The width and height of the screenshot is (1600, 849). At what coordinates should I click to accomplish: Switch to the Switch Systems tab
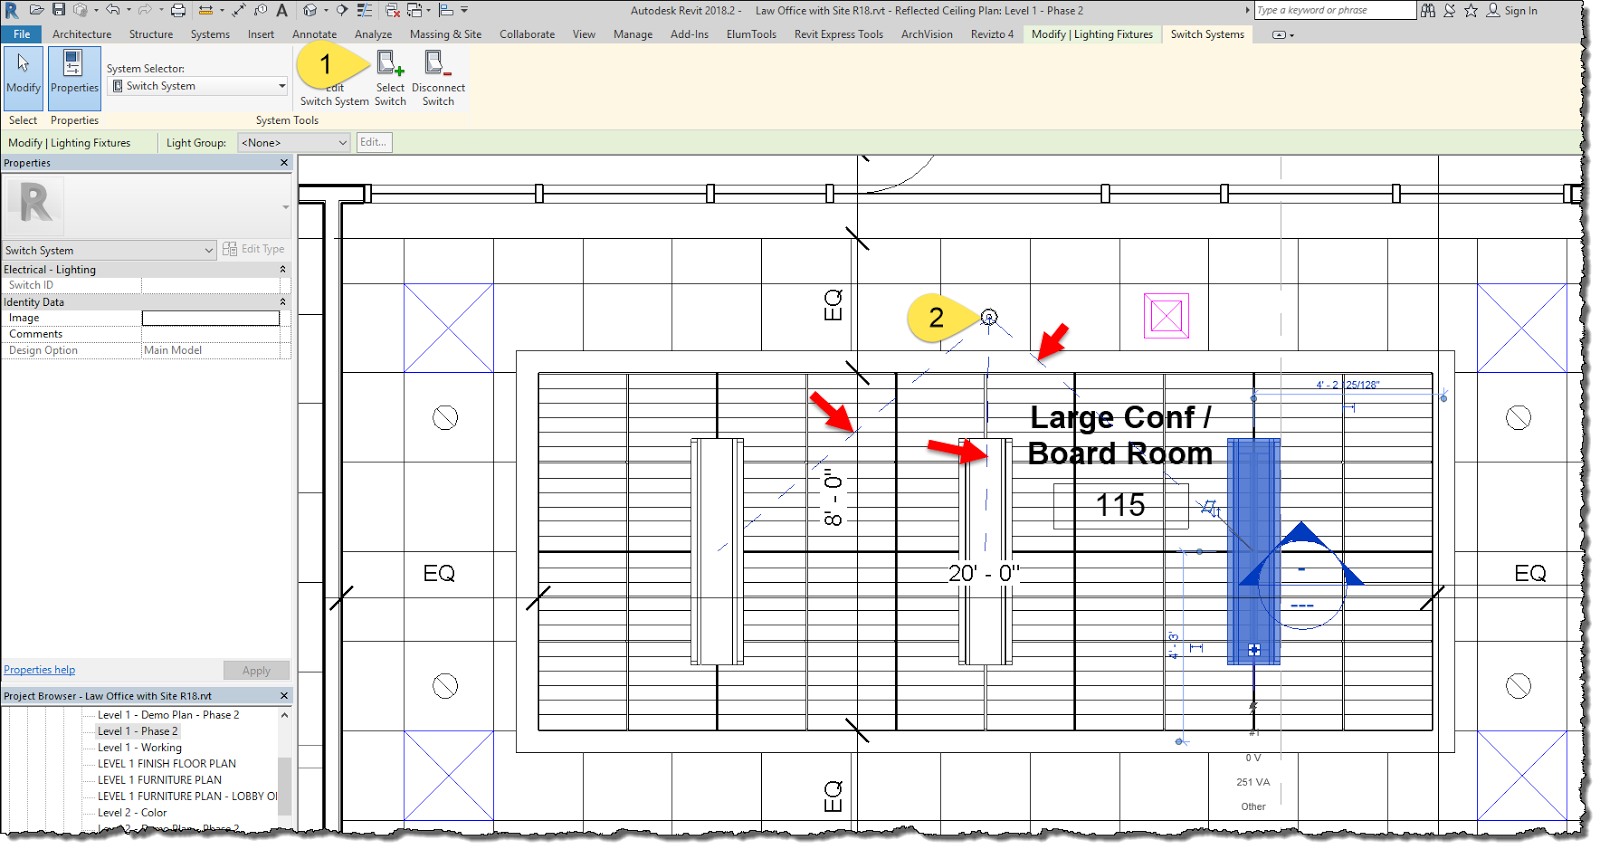(x=1207, y=34)
